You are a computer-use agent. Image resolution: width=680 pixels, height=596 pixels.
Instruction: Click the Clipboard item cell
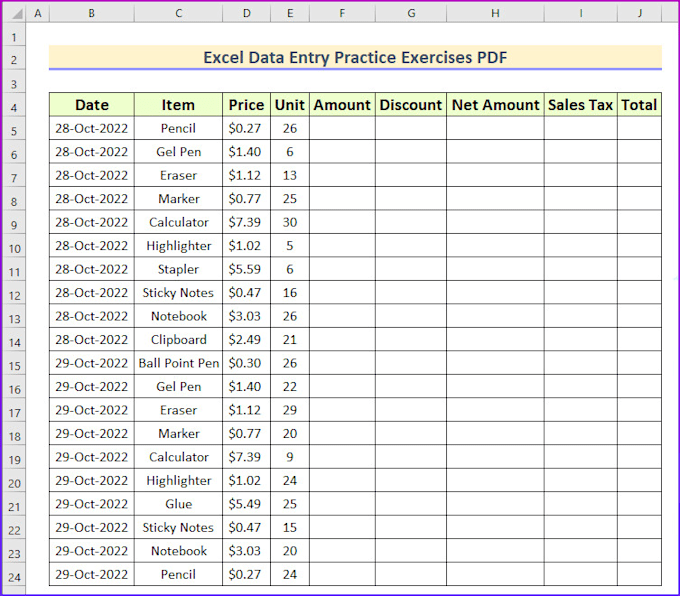click(179, 339)
